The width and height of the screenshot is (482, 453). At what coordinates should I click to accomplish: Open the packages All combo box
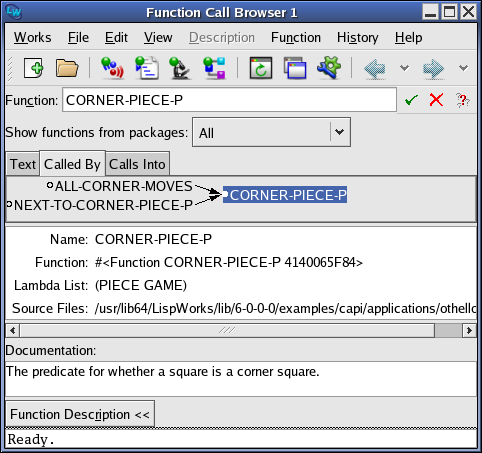pos(271,132)
